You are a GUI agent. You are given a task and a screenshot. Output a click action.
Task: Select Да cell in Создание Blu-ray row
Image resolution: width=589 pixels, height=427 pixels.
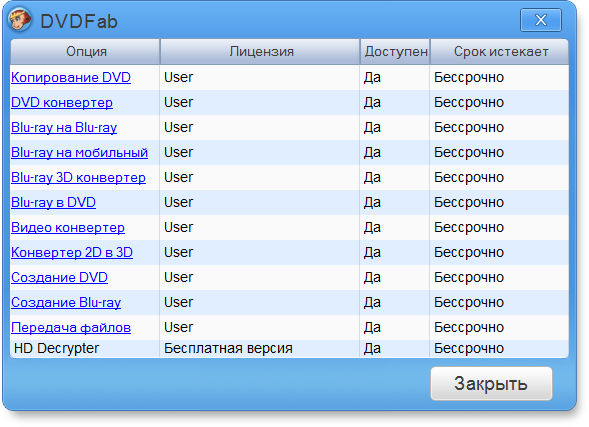[395, 303]
